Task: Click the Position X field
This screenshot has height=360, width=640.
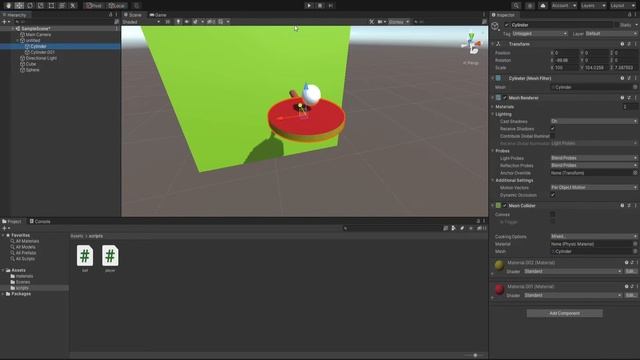Action: pos(567,53)
